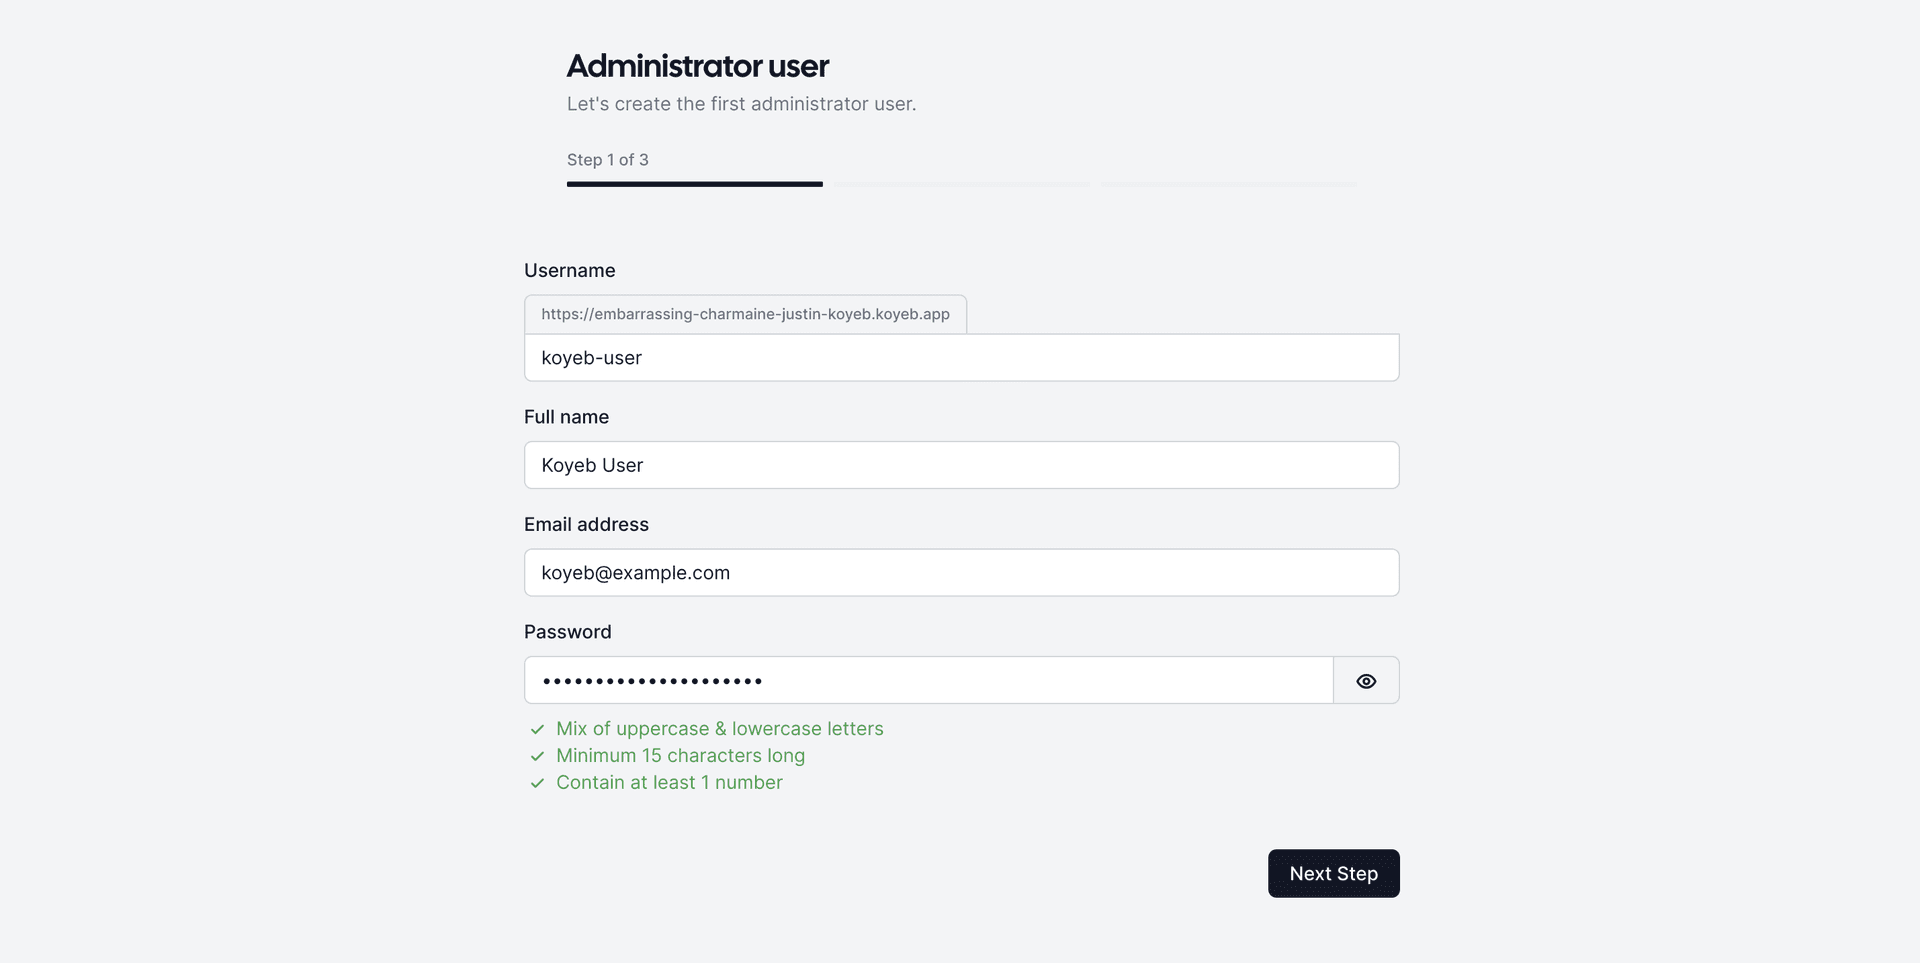The image size is (1920, 963).
Task: Click the Password label
Action: [x=567, y=632]
